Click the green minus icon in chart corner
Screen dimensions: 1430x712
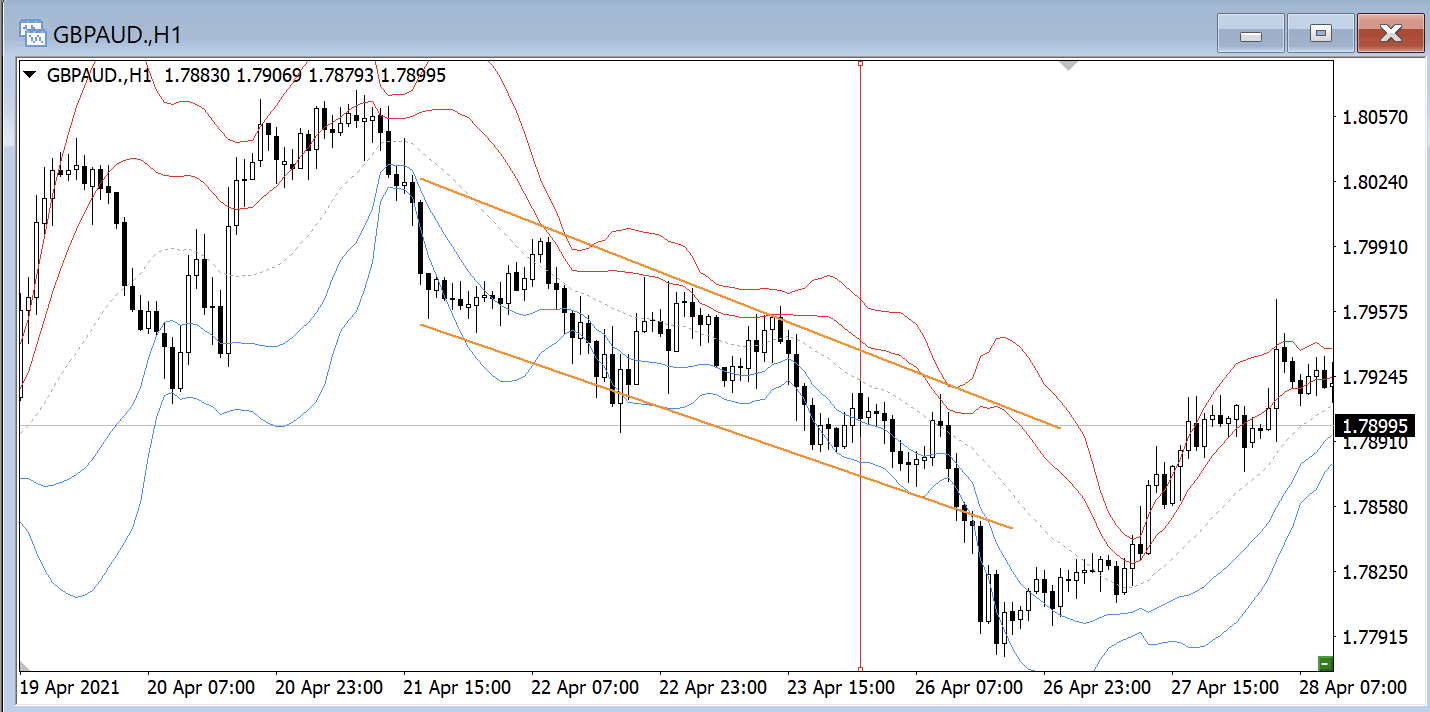tap(1326, 662)
